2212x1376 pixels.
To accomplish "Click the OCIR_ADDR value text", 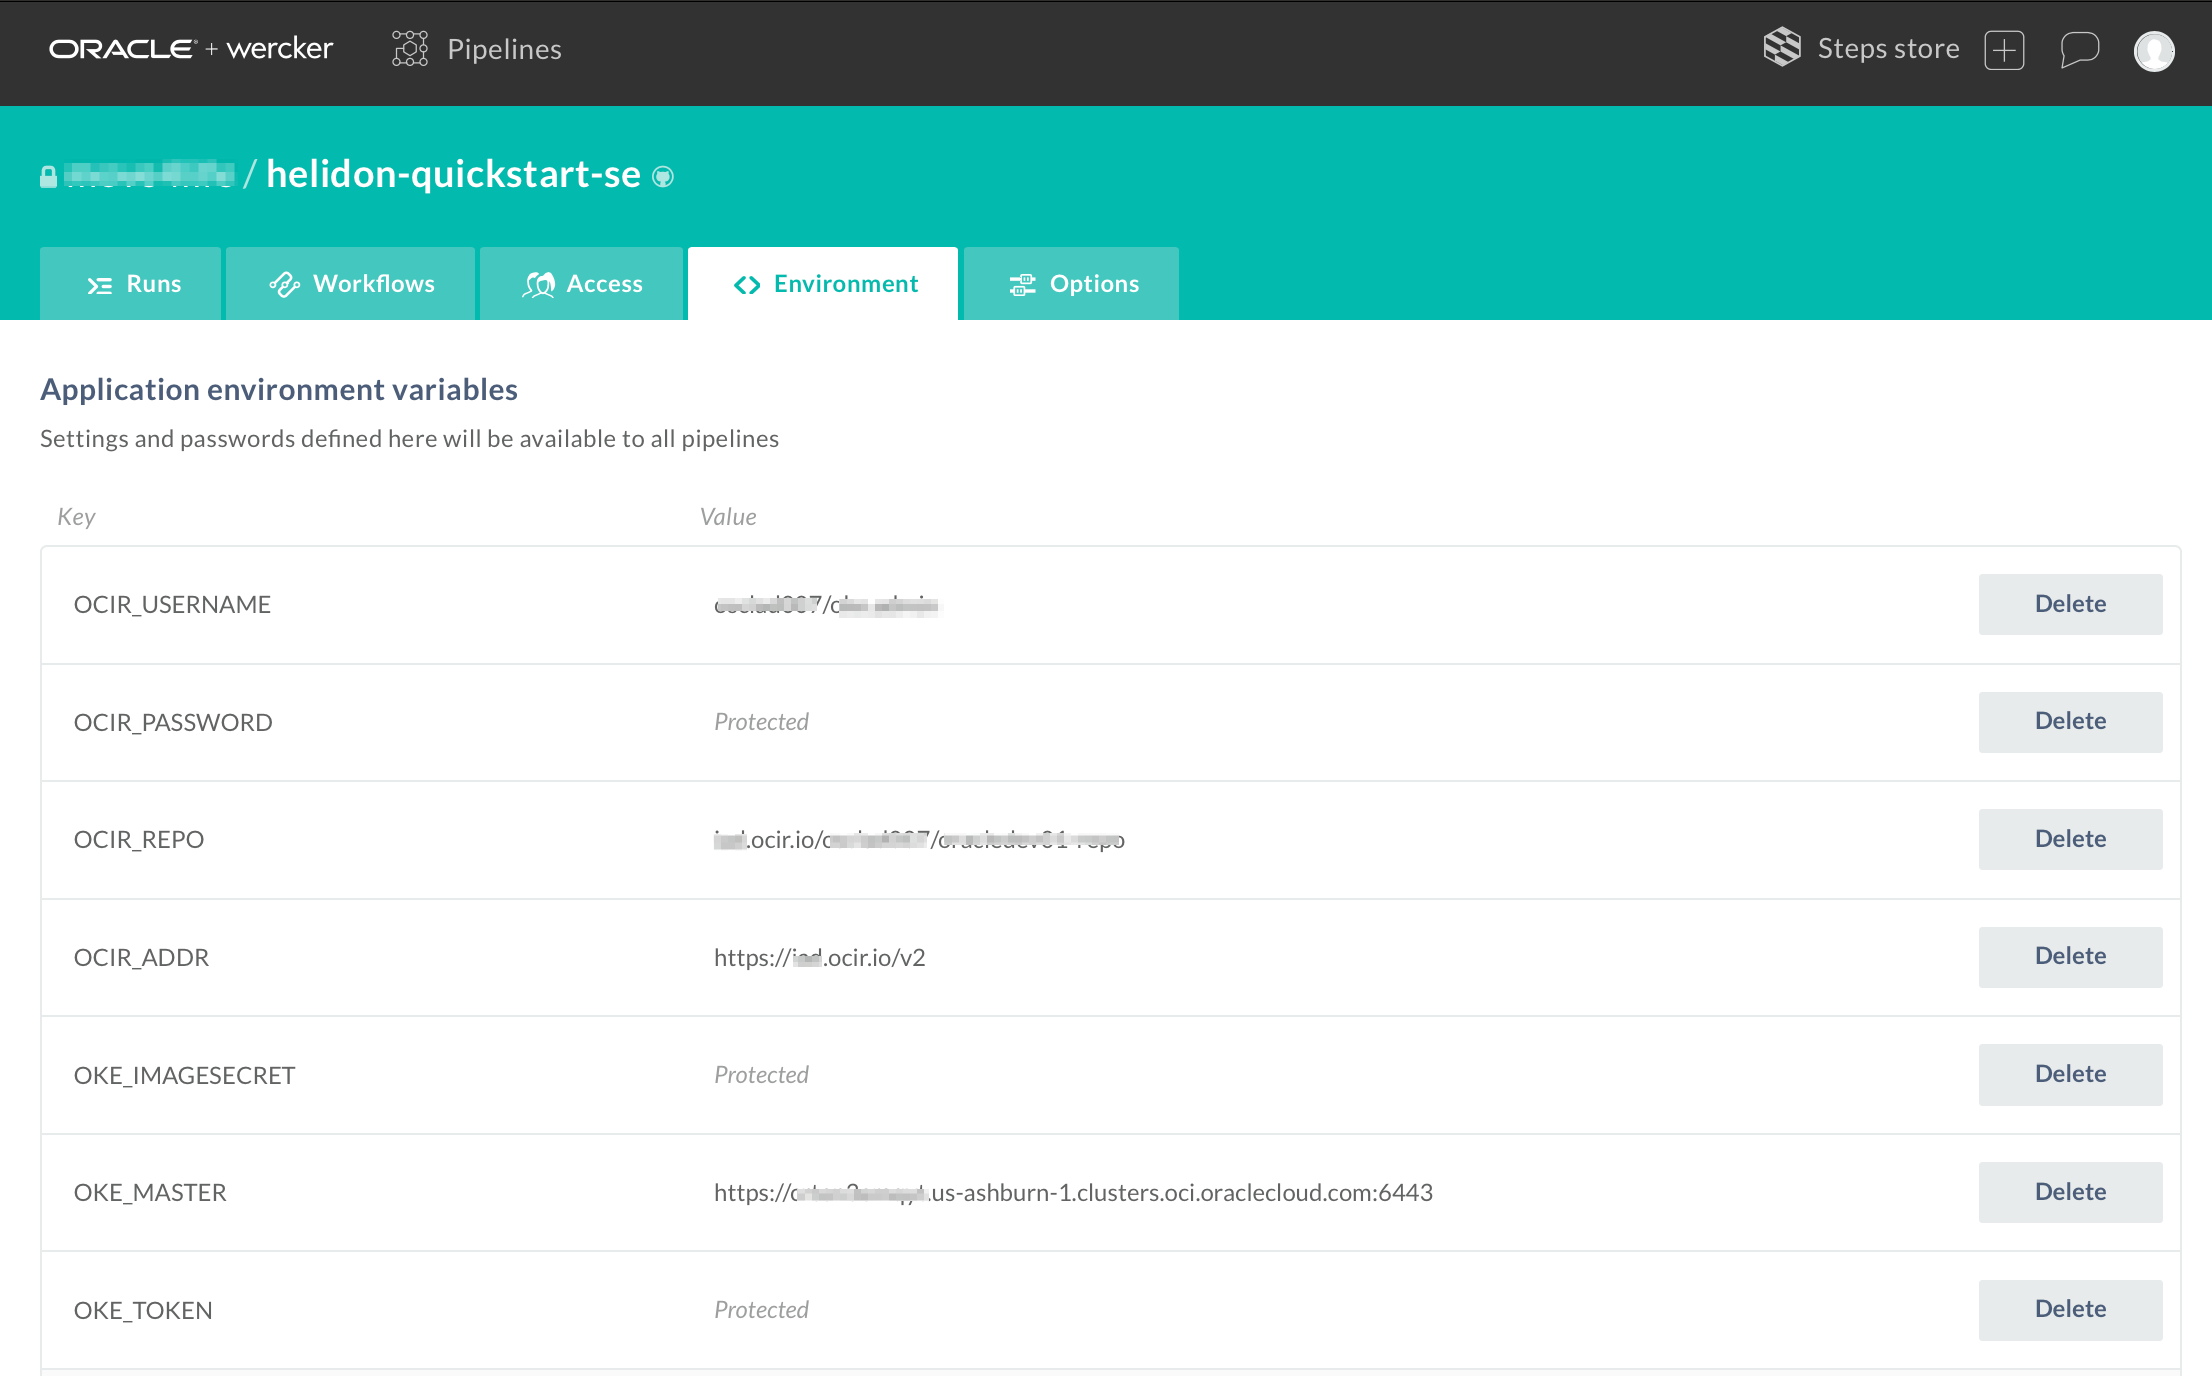I will (x=819, y=958).
